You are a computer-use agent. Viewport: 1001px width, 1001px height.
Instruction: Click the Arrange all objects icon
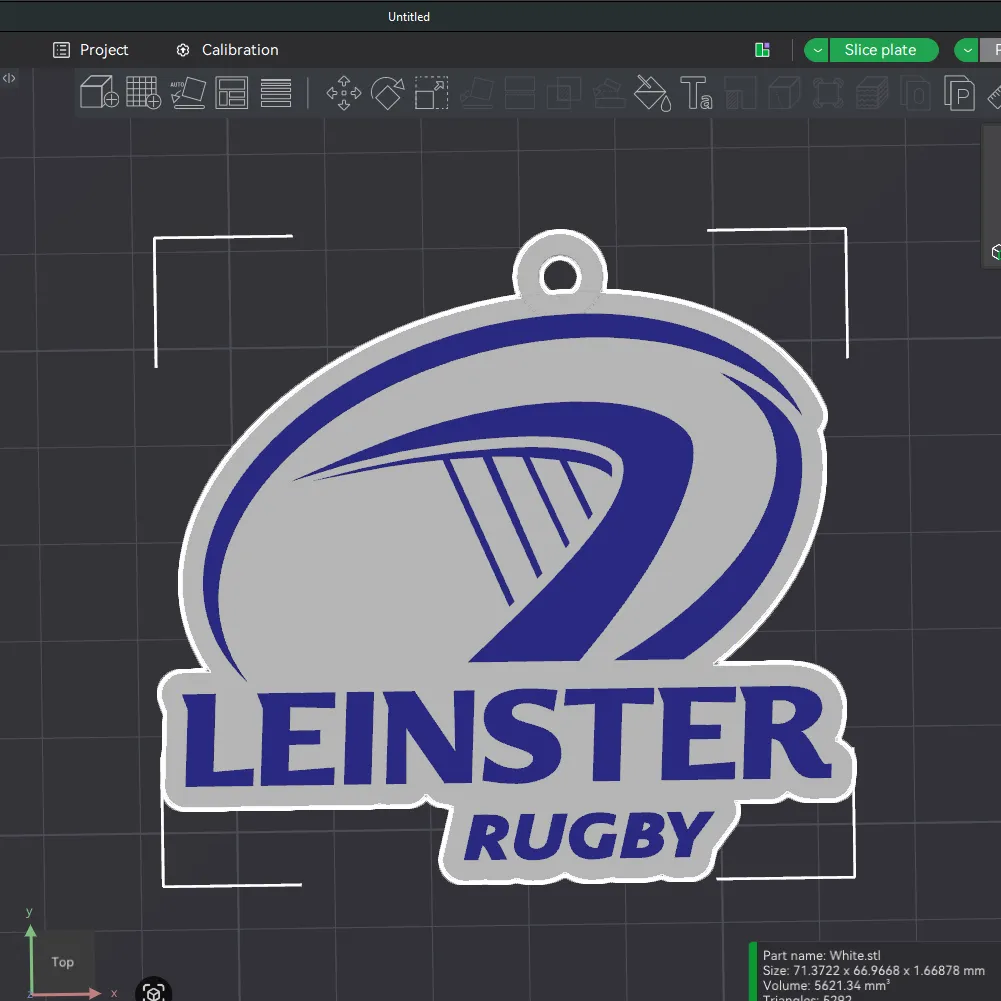[232, 93]
